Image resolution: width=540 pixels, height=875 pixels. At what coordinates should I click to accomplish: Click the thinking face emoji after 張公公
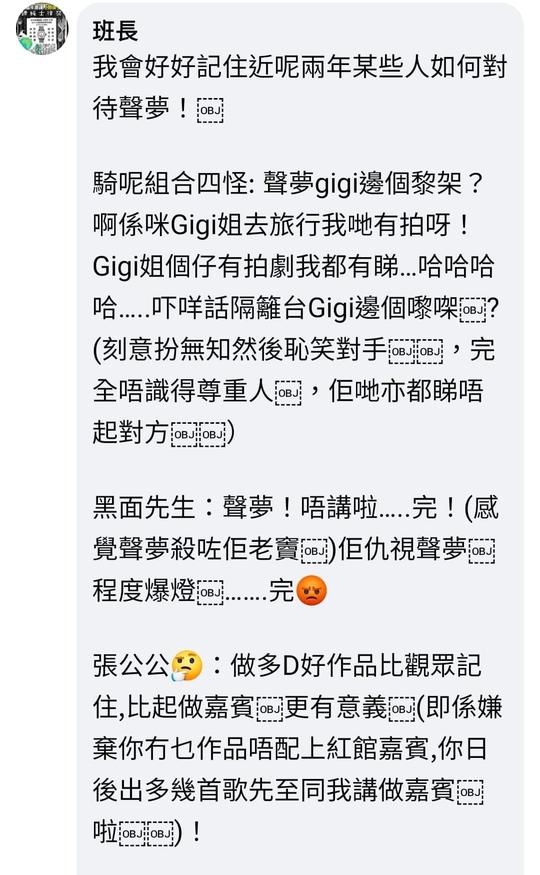tap(187, 665)
